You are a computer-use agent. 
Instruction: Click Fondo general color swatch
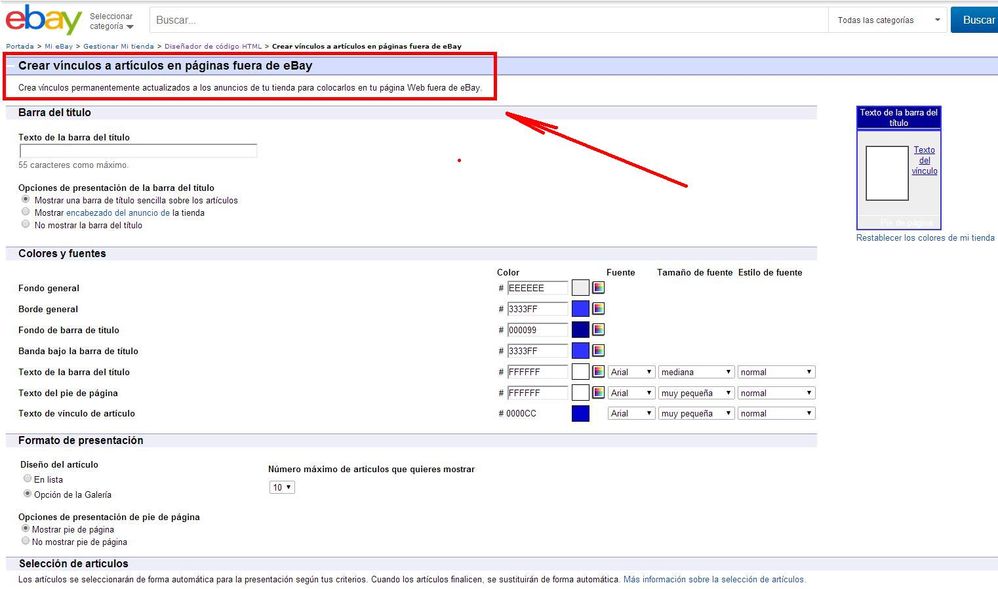click(x=580, y=288)
